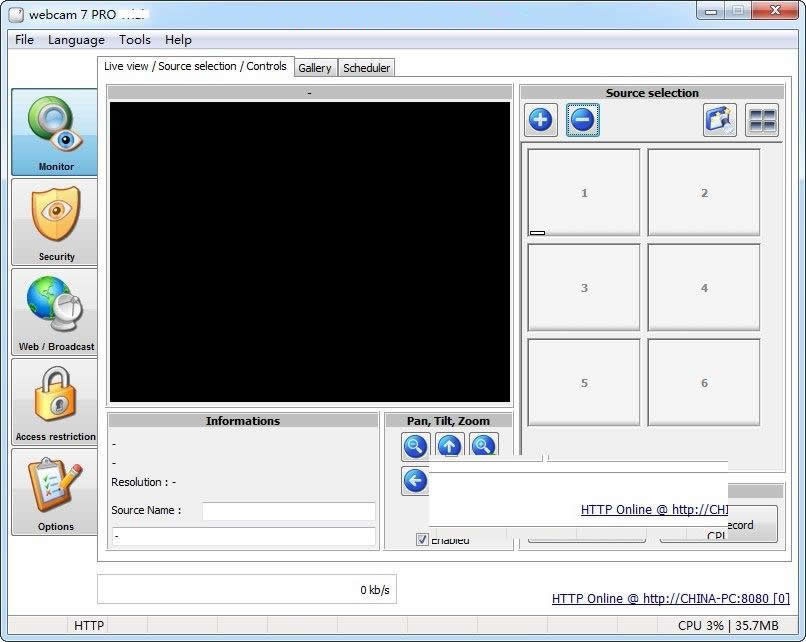Click the HTTP status bar entry
This screenshot has height=642, width=806.
(x=89, y=625)
